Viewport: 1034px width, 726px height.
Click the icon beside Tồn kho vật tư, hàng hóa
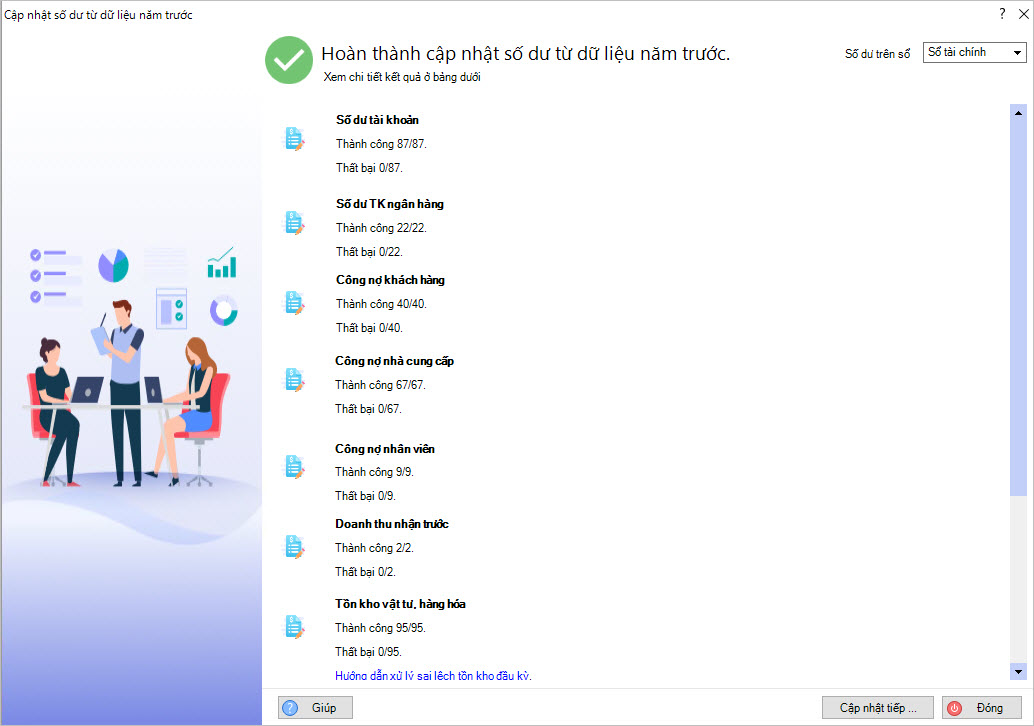(294, 627)
